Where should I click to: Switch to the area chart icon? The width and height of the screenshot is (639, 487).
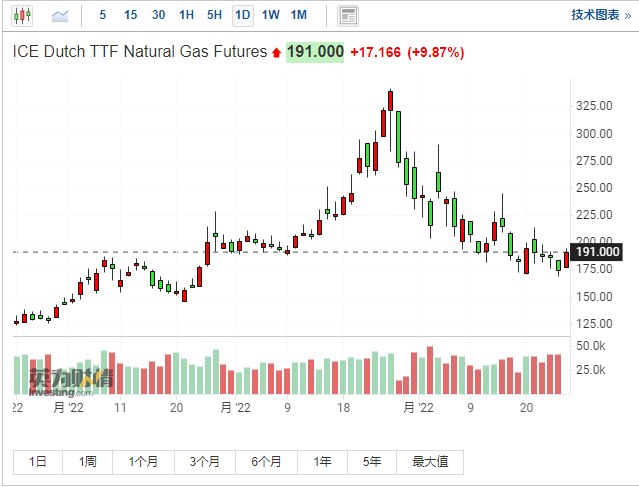click(61, 15)
